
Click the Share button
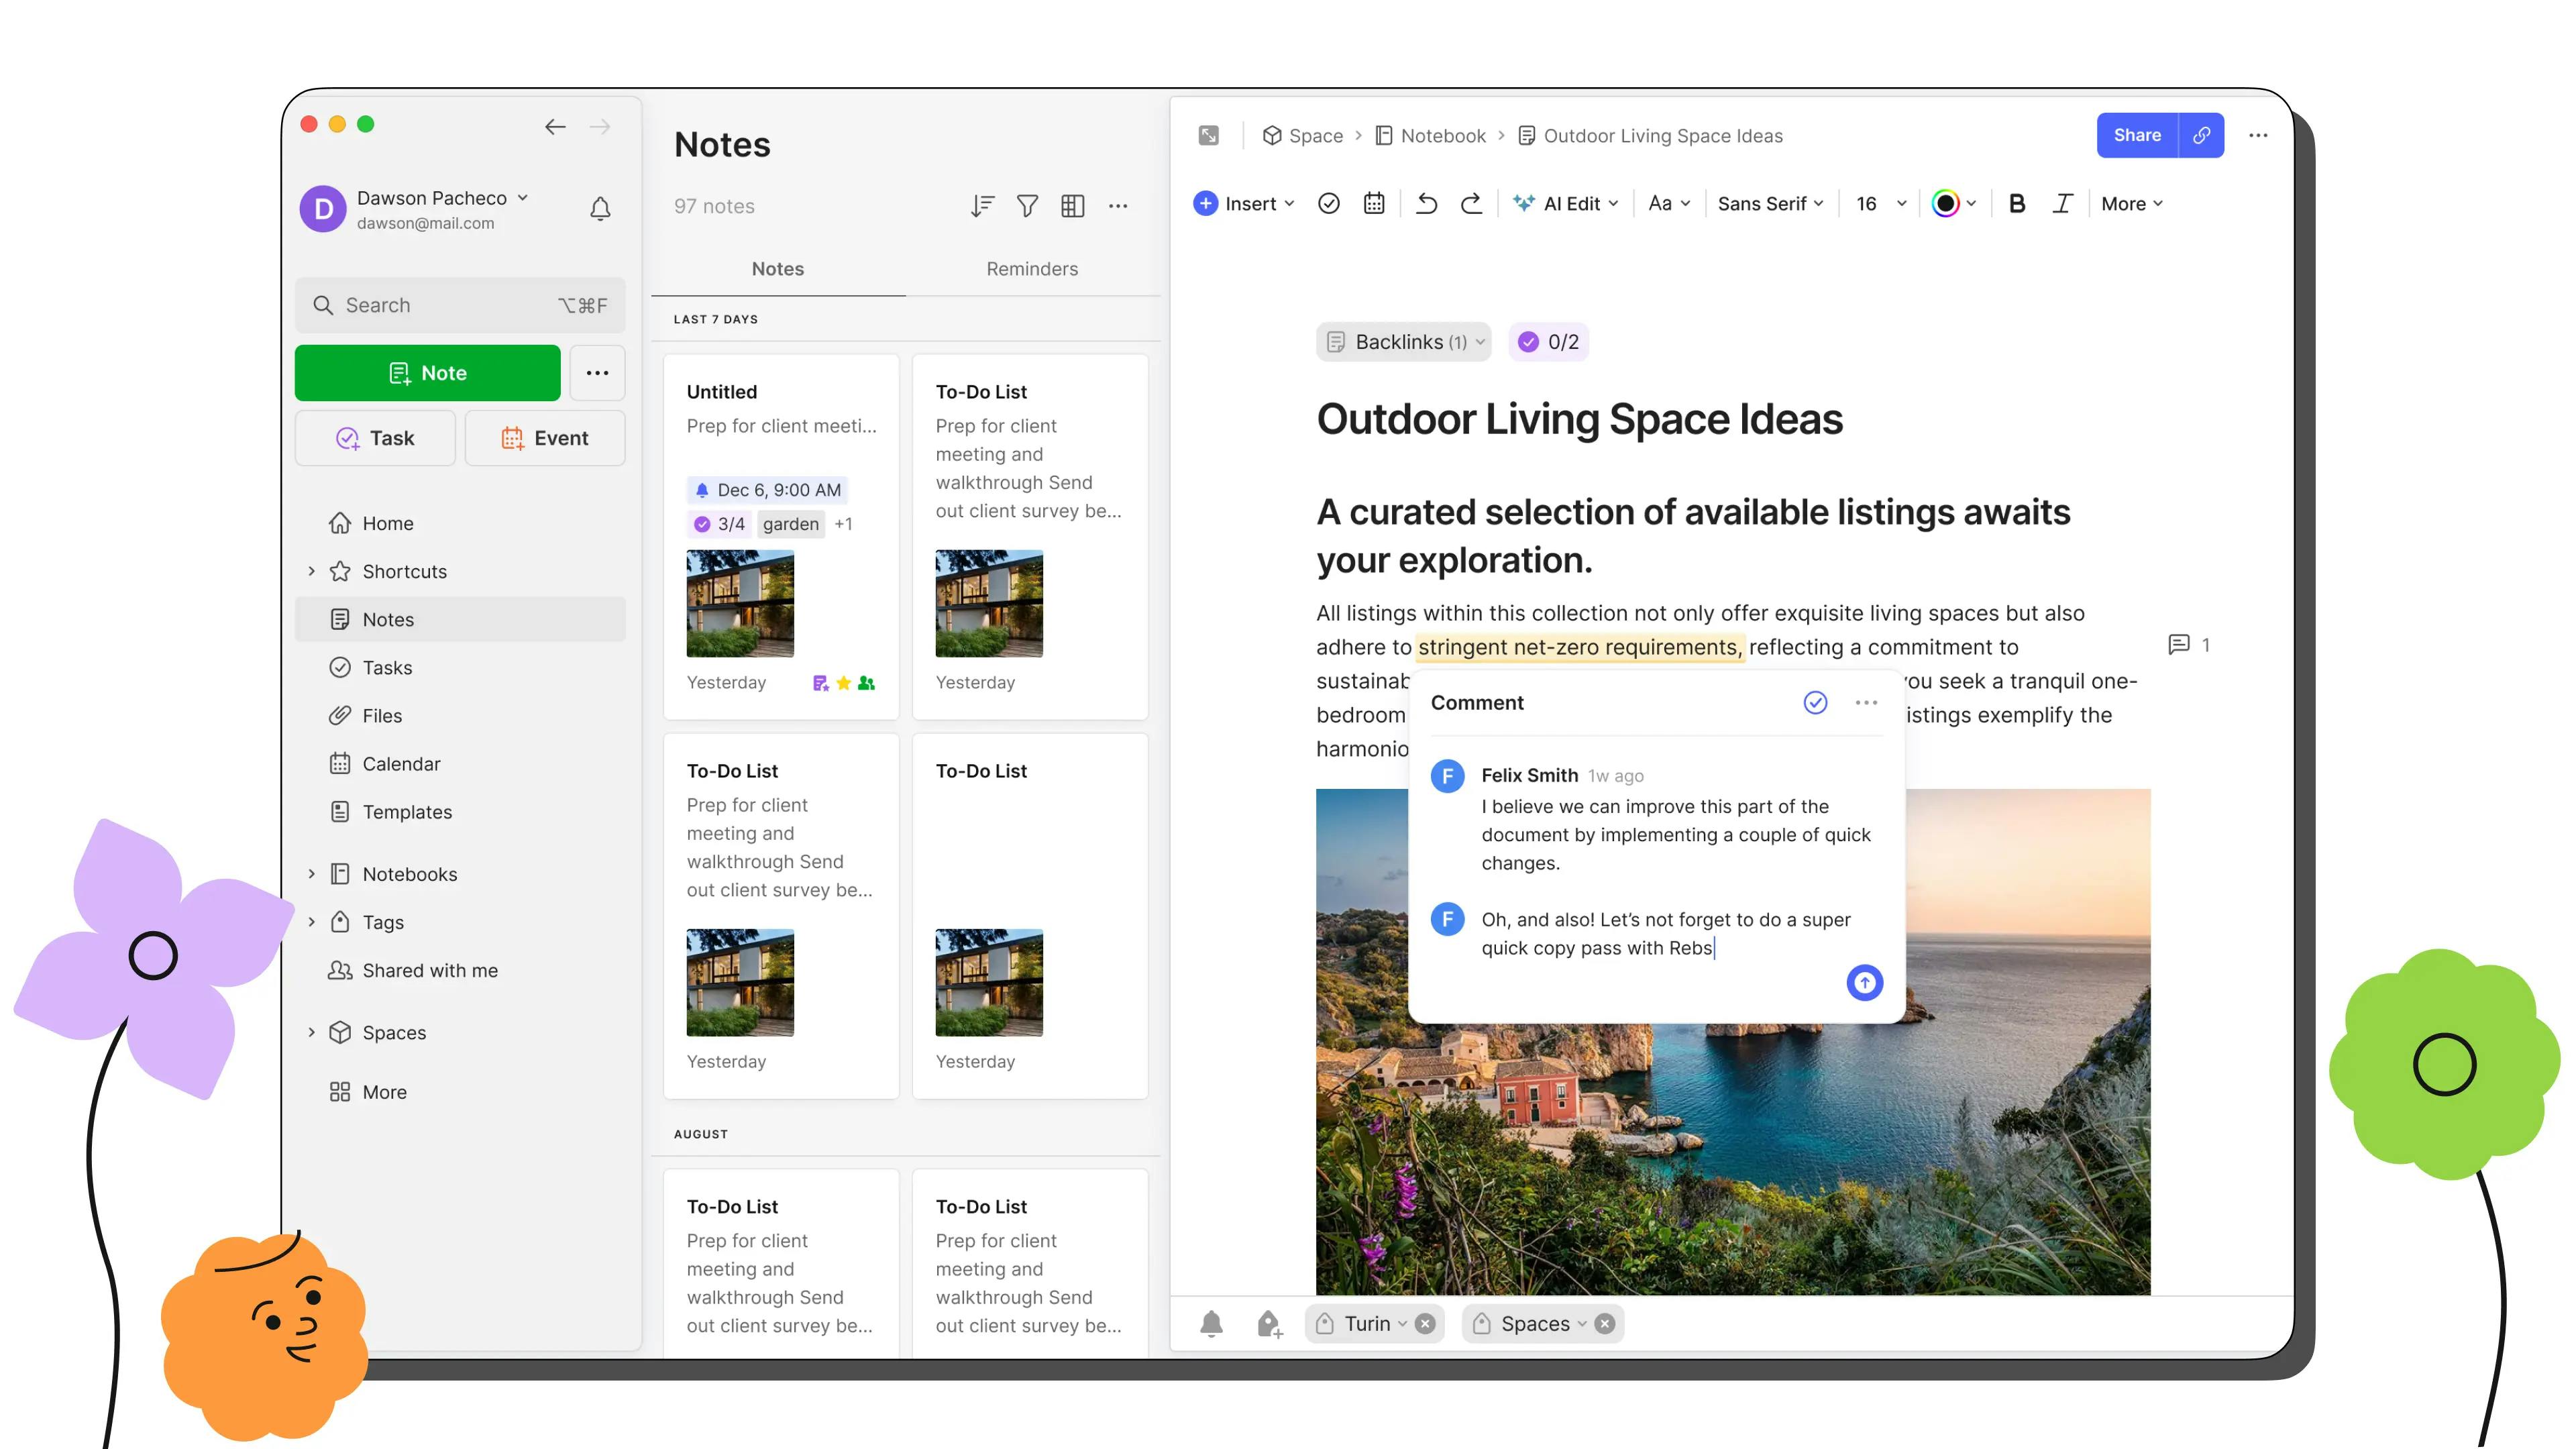2137,135
